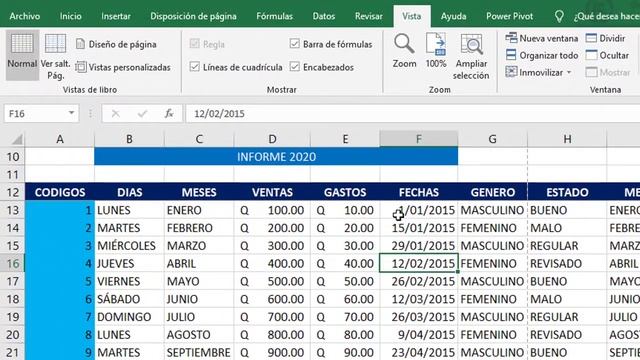
Task: Select the MALO cell in row 14
Action: (567, 228)
